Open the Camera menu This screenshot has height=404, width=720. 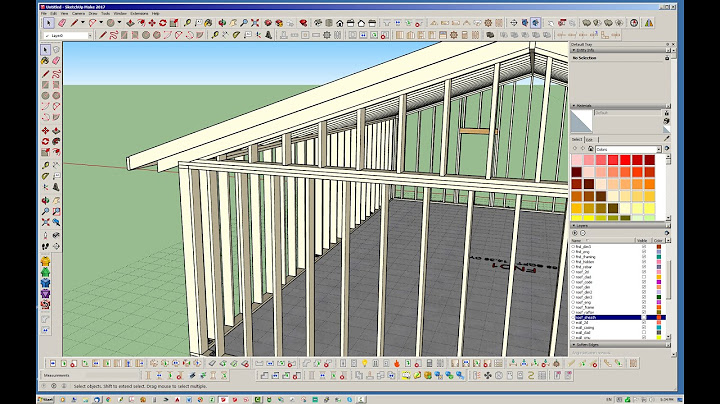click(78, 14)
